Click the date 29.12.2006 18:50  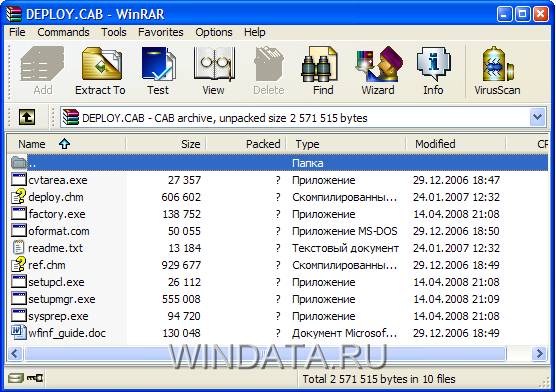click(456, 231)
